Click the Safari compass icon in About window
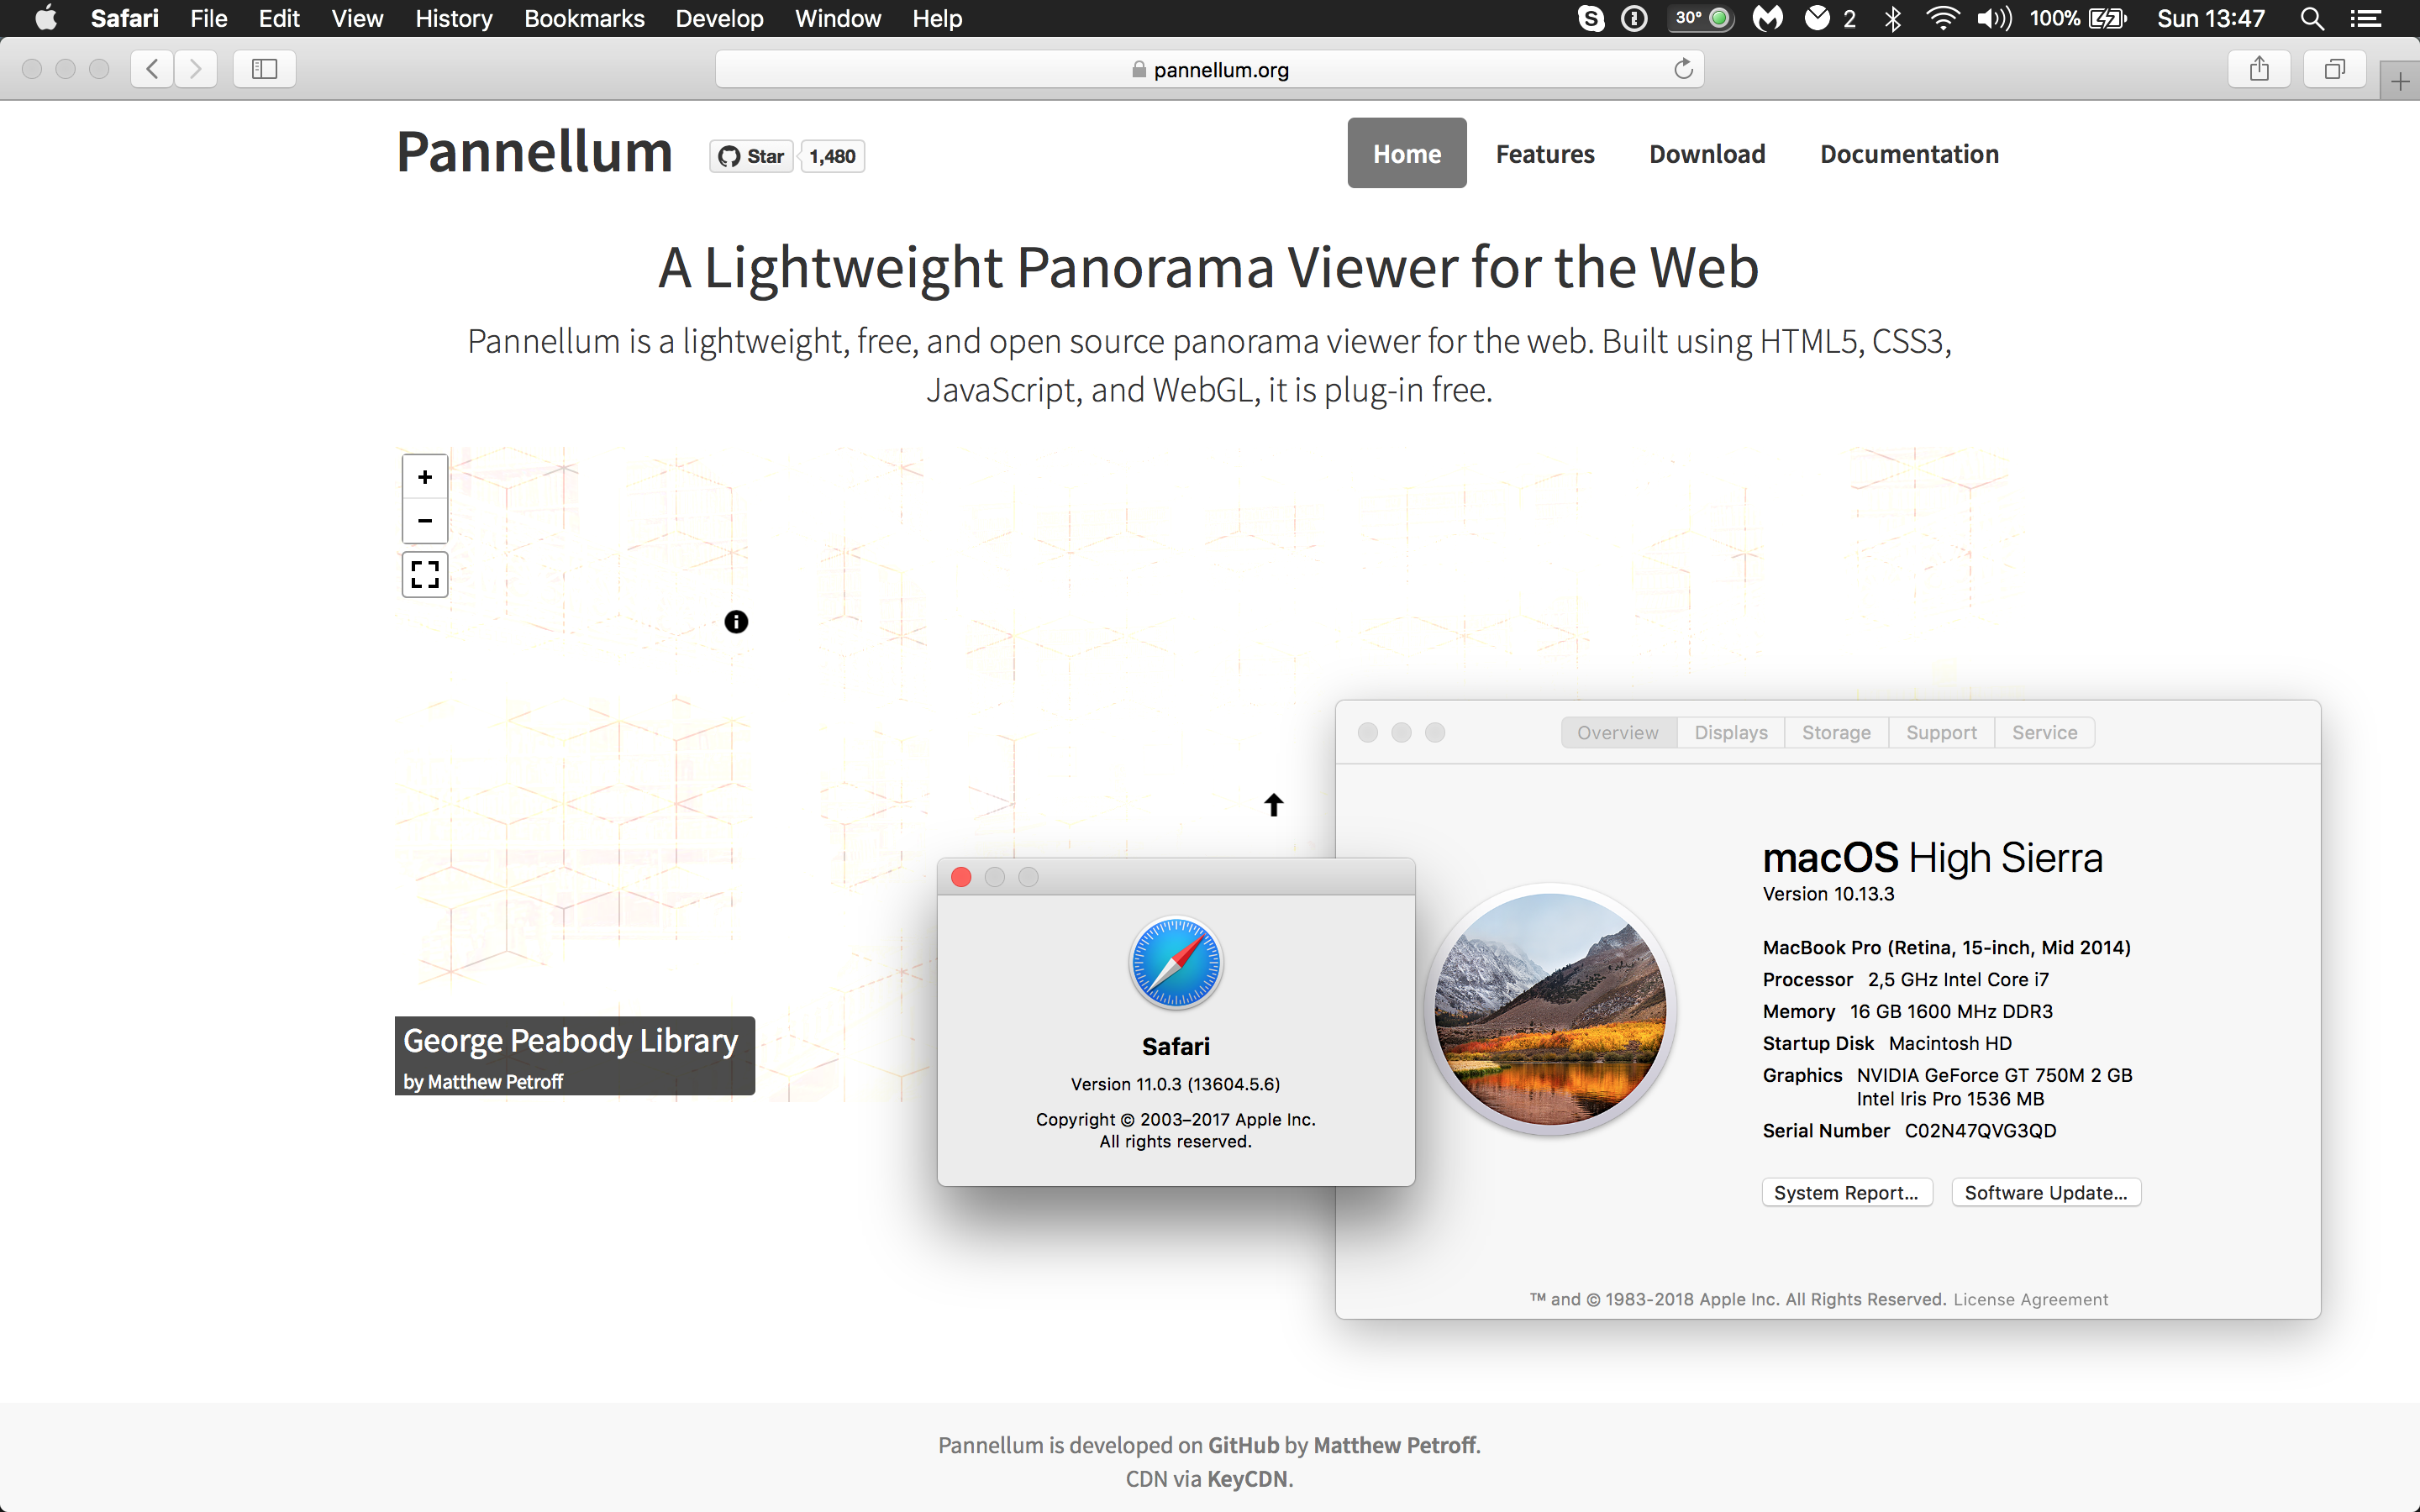The width and height of the screenshot is (2420, 1512). (x=1175, y=962)
